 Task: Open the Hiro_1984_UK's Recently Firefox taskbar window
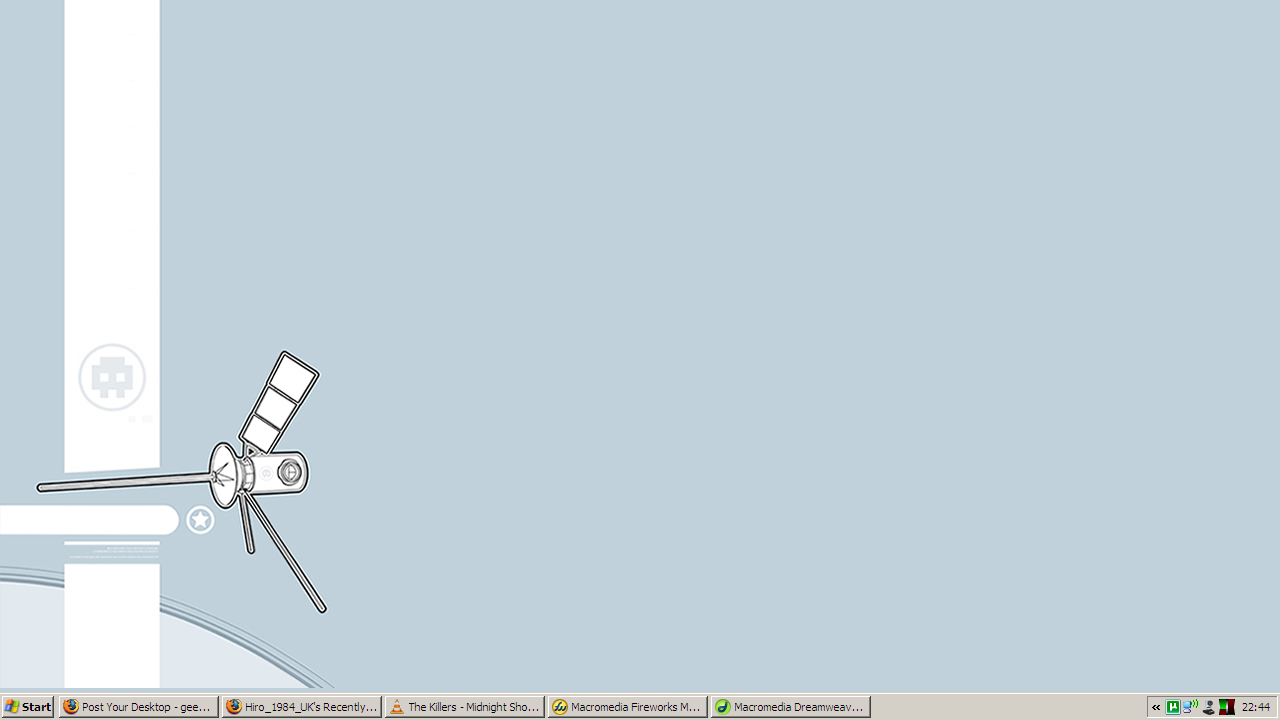coord(302,707)
